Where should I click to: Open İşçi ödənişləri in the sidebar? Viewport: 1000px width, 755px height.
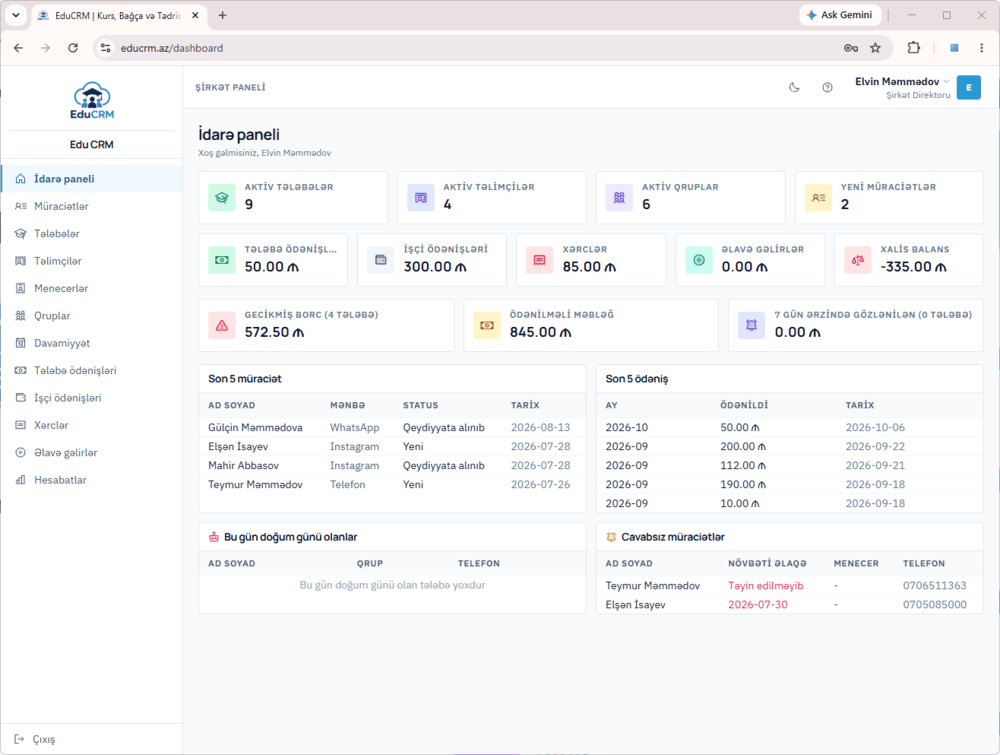(92, 398)
